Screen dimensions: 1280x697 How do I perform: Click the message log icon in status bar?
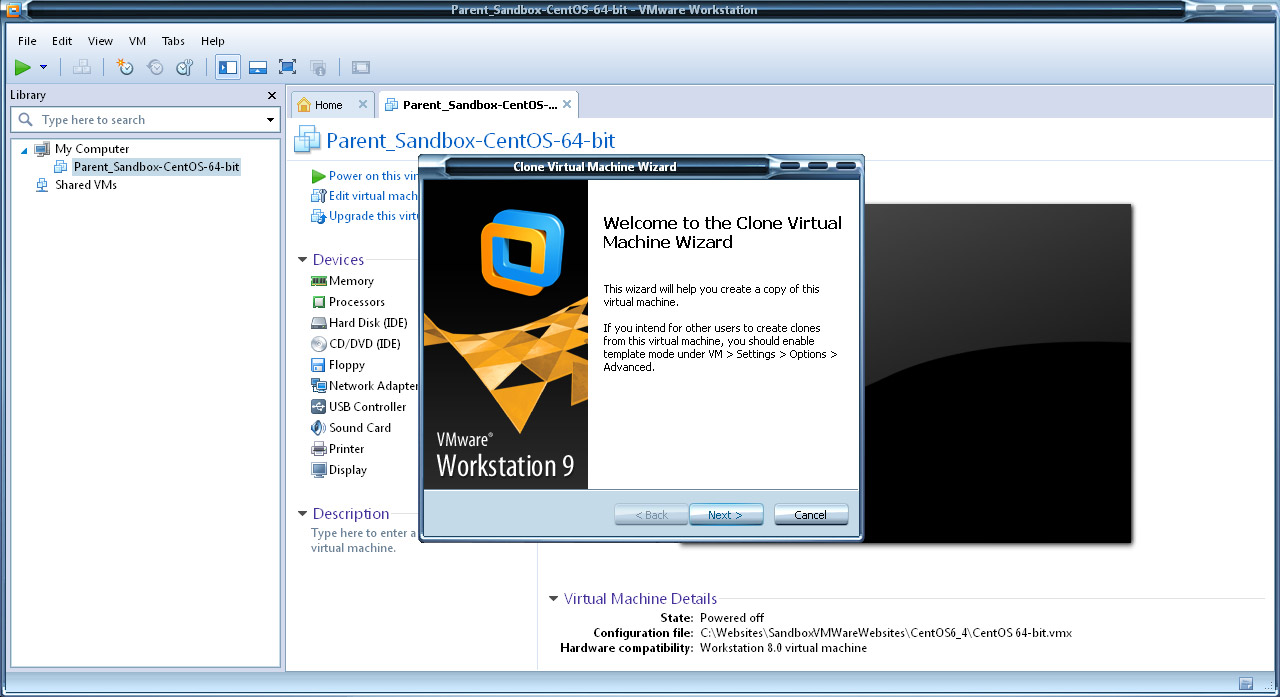click(1246, 684)
